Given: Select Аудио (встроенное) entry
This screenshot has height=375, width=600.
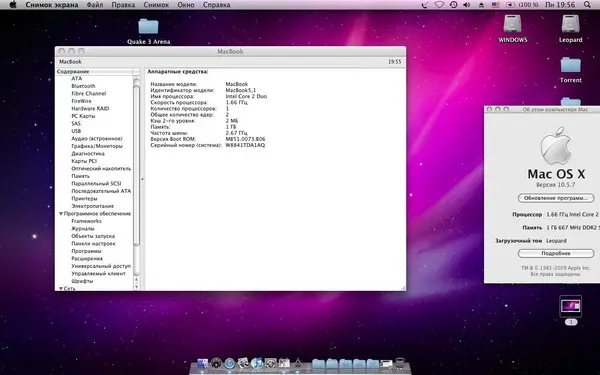Looking at the screenshot, I should (x=97, y=139).
